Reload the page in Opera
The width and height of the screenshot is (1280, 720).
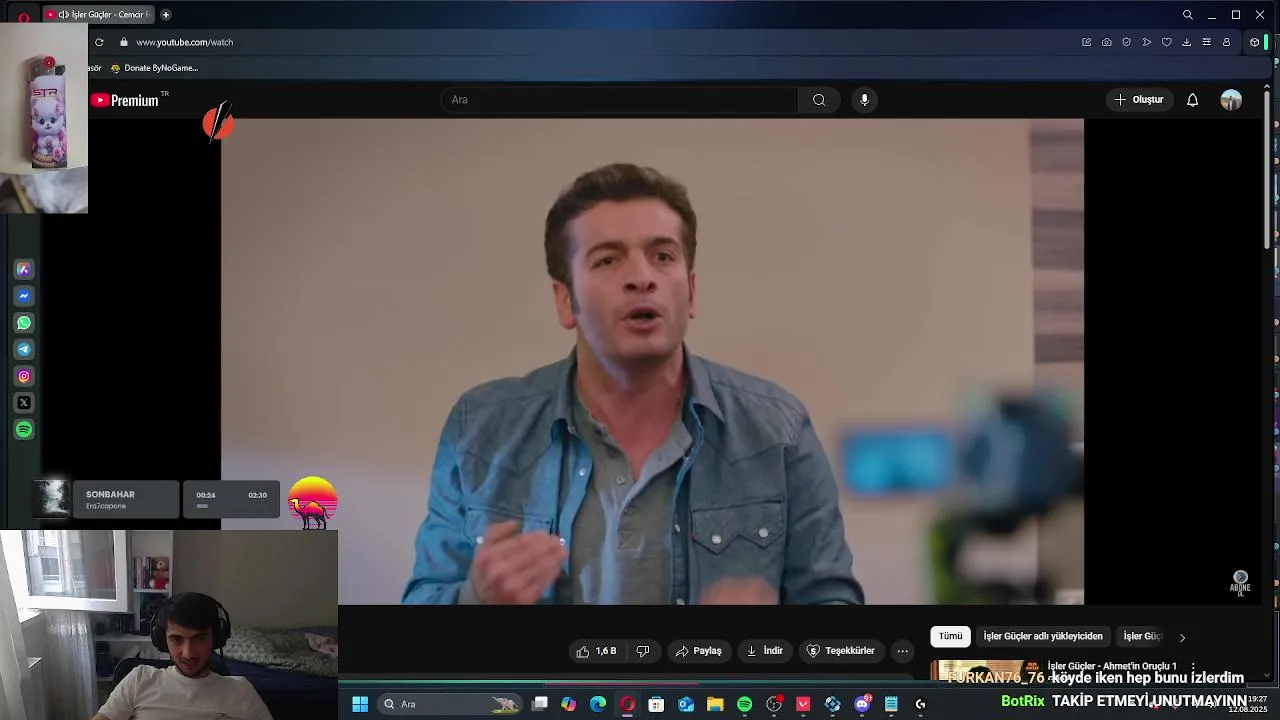click(x=99, y=42)
